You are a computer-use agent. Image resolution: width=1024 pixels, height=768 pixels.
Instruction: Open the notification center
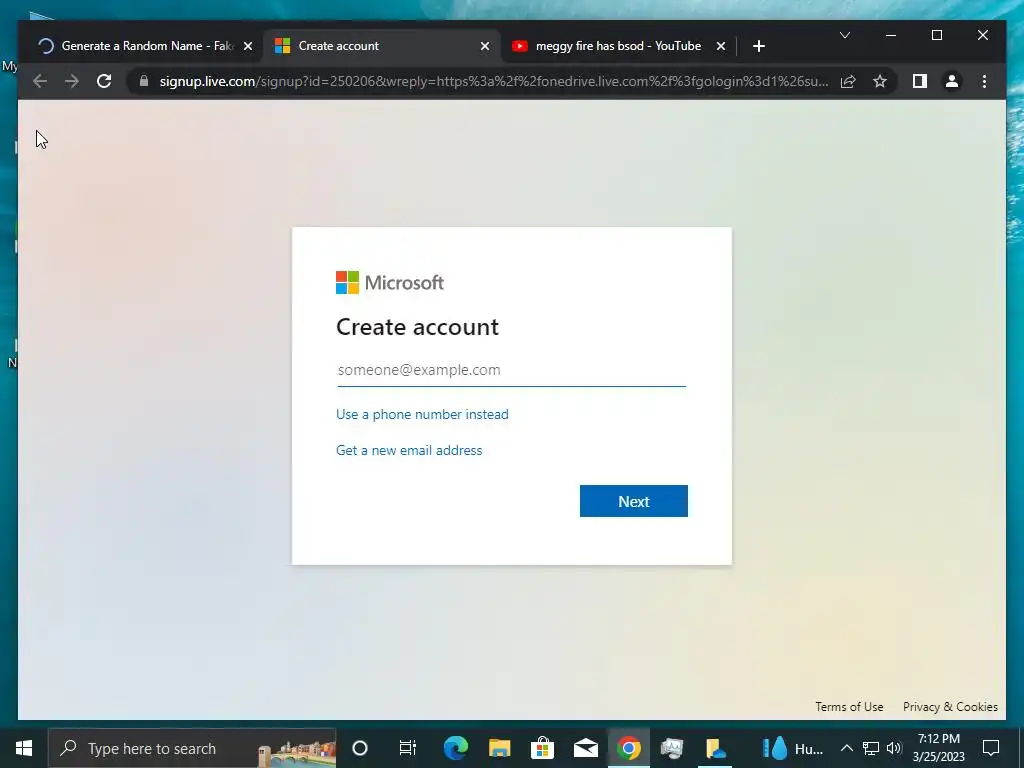click(991, 748)
